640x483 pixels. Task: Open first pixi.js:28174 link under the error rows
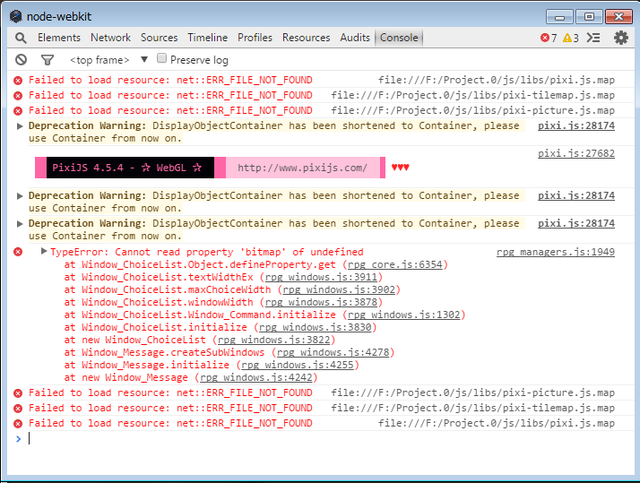[x=576, y=126]
